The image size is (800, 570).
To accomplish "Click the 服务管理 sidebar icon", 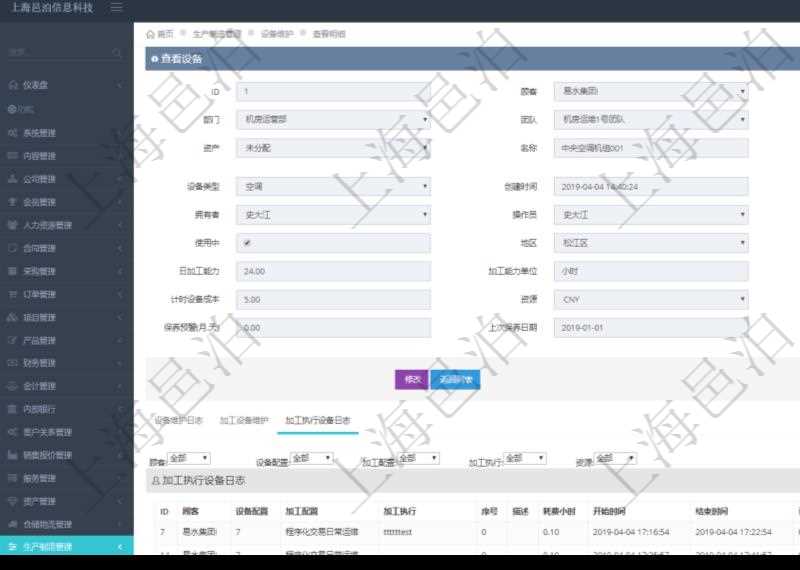I will click(x=13, y=478).
